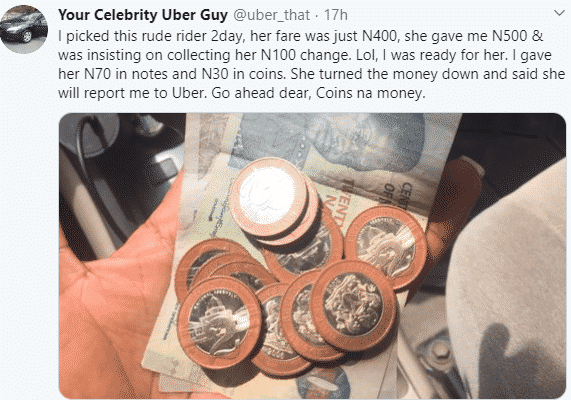This screenshot has height=400, width=571.
Task: Click the 'CENTRAL' text on the banknote
Action: (x=406, y=197)
